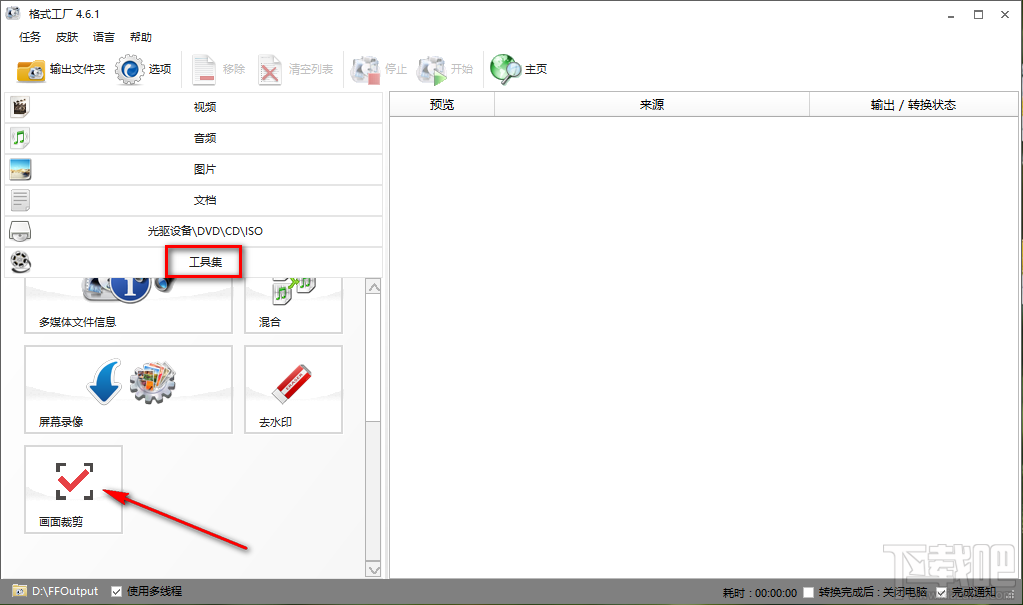The image size is (1023, 605).
Task: Click the status bar folder icon
Action: [x=20, y=591]
